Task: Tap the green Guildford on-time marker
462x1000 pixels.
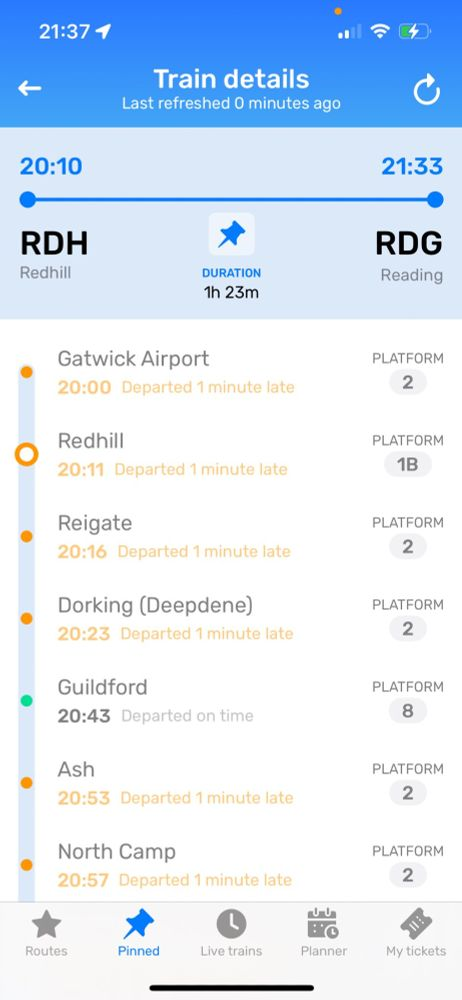Action: click(x=26, y=701)
